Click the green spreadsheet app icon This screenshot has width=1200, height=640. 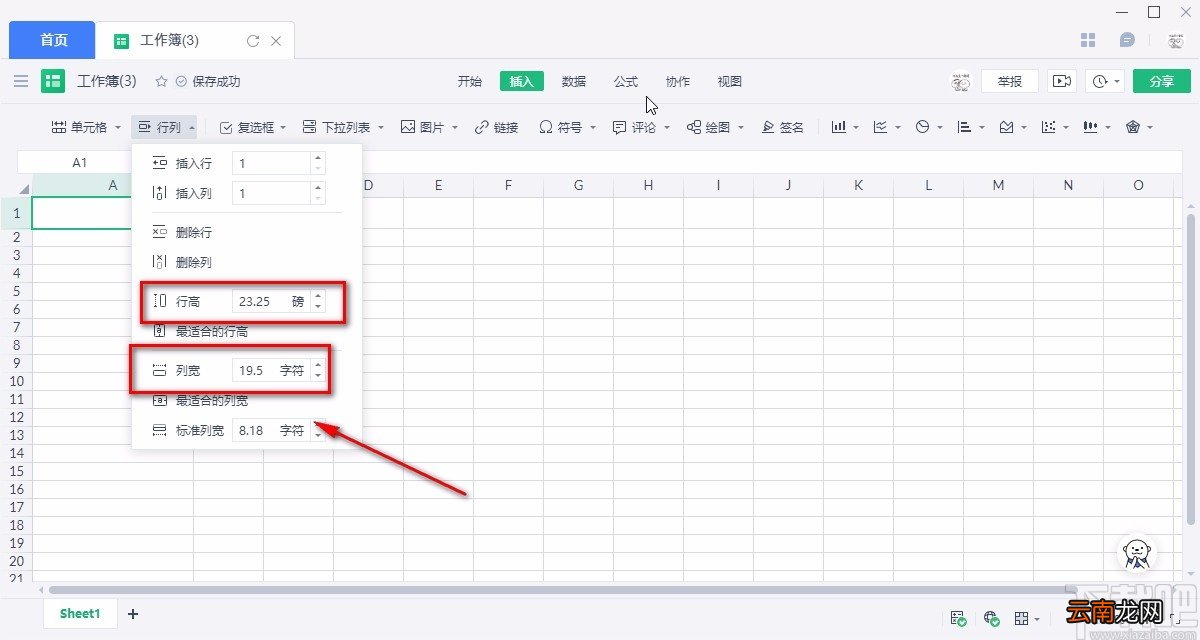pos(53,81)
